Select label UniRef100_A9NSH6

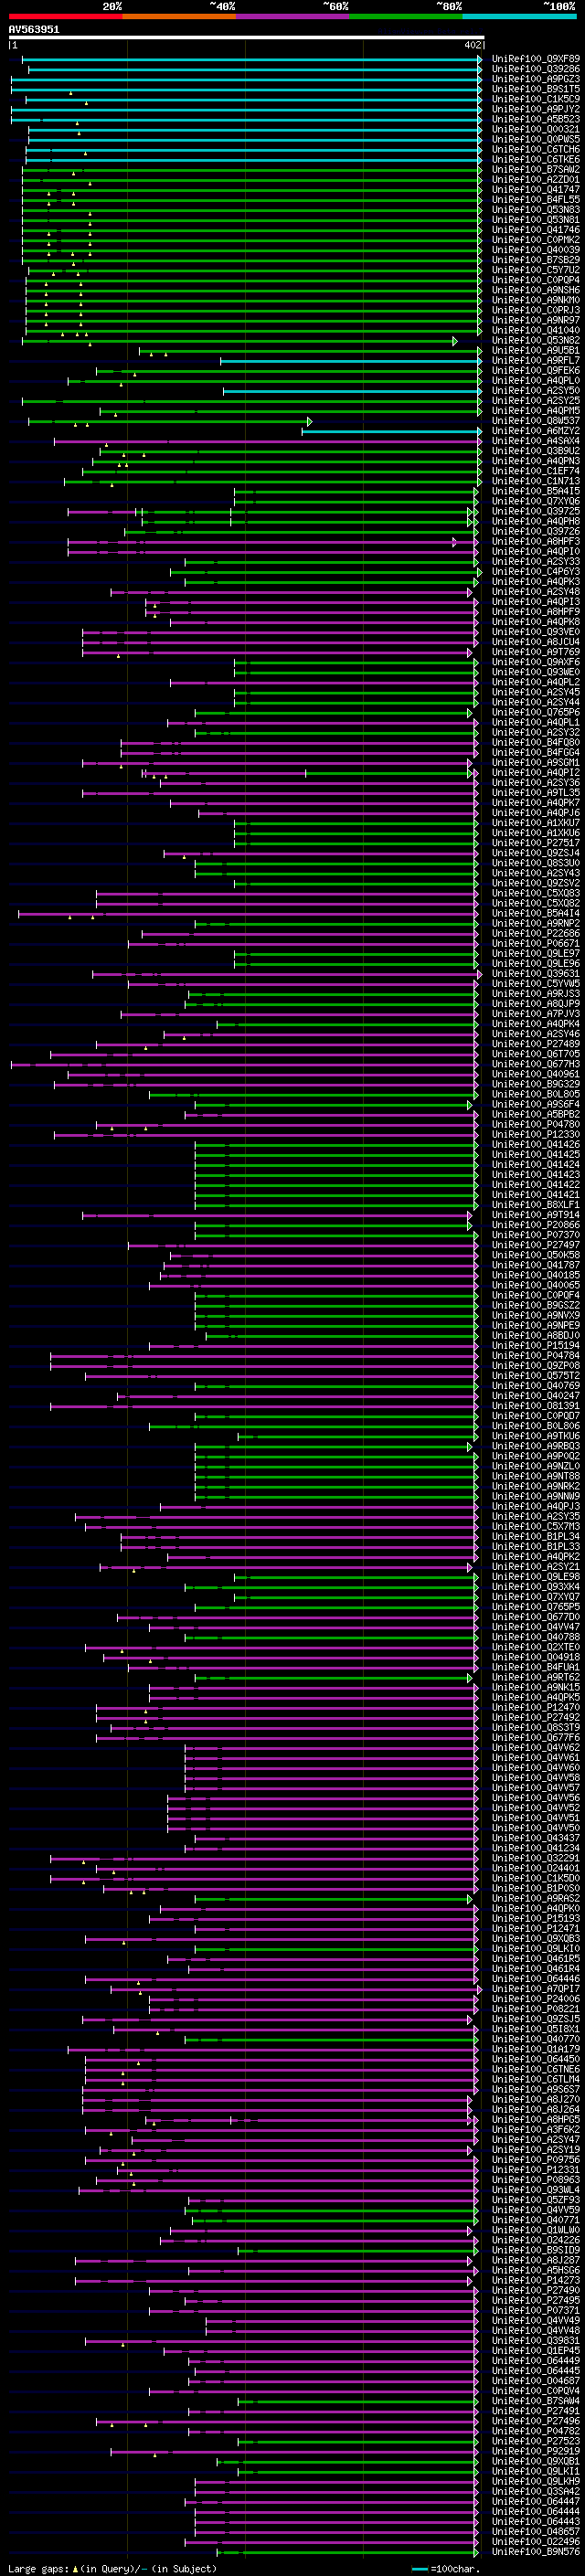point(535,291)
